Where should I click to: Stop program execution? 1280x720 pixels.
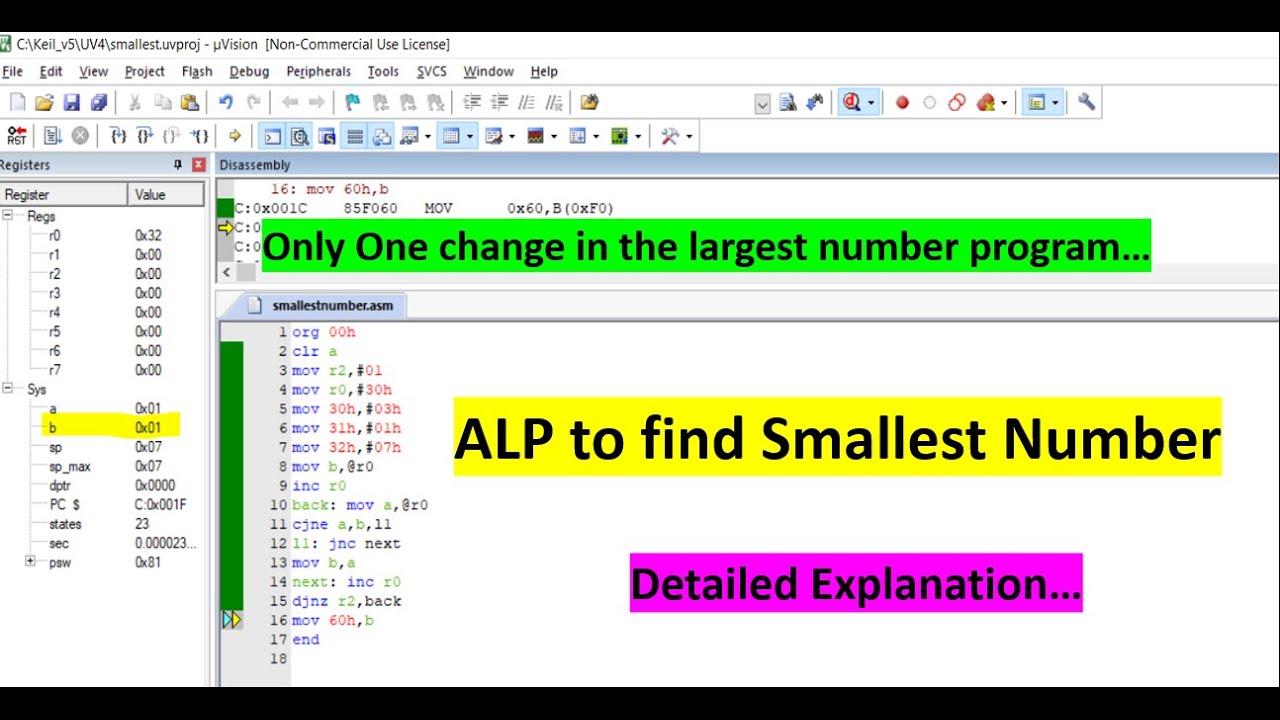80,136
